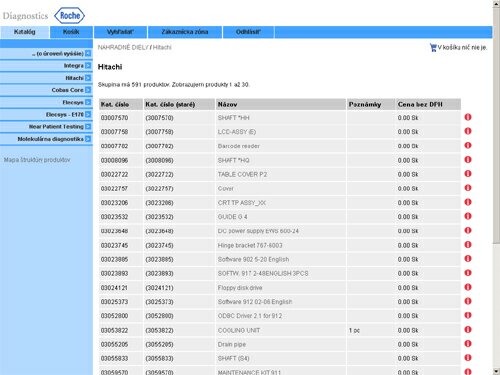Click arrow icon next to Cobas Core
The image size is (500, 375).
(88, 90)
